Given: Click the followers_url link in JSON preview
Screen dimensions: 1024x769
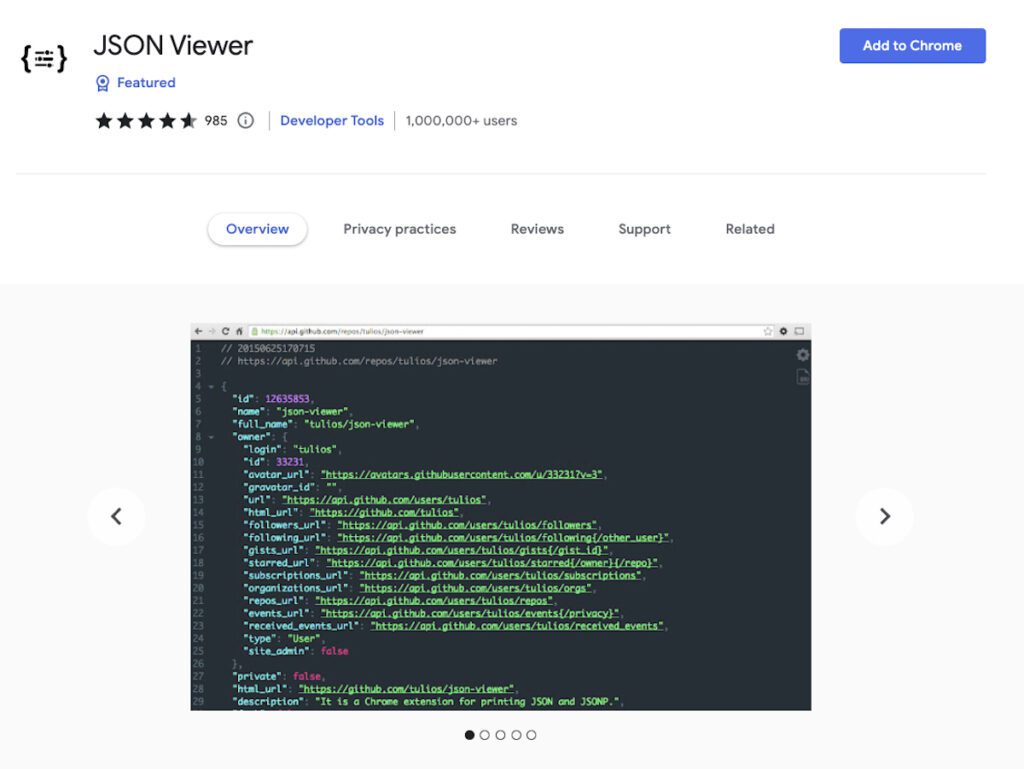Looking at the screenshot, I should pos(467,525).
